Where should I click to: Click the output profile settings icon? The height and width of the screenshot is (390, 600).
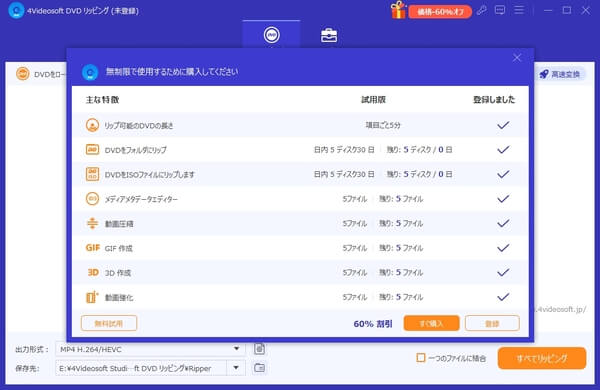click(x=259, y=349)
